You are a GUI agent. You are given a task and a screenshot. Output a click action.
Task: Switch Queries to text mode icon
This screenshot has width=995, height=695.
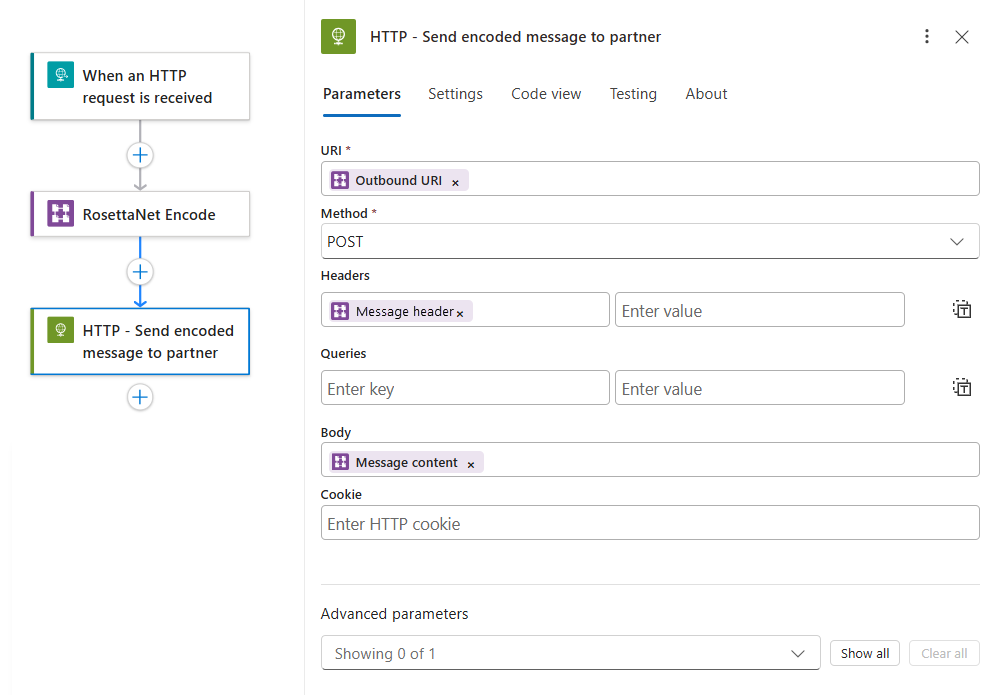click(x=962, y=387)
